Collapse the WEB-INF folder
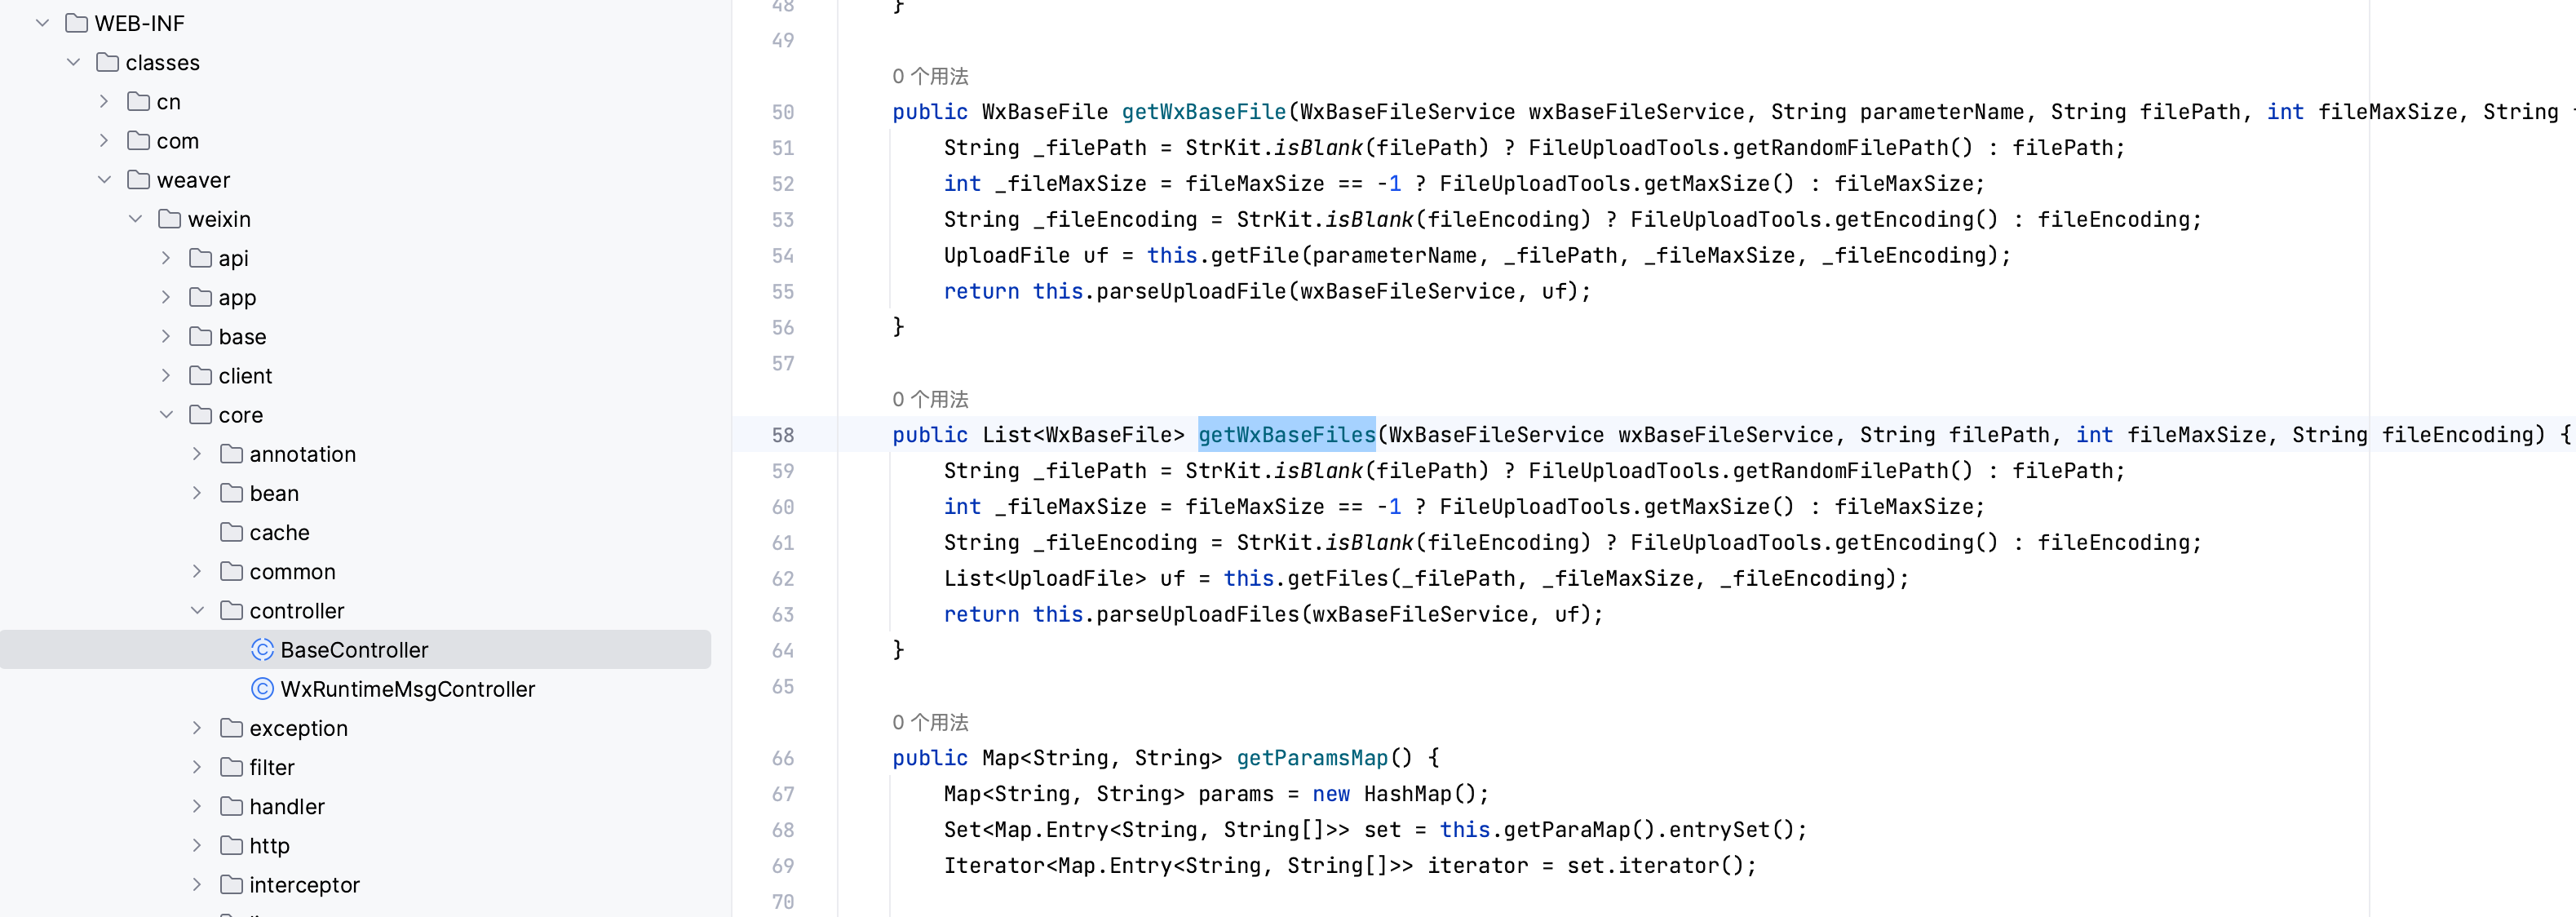 pyautogui.click(x=42, y=23)
